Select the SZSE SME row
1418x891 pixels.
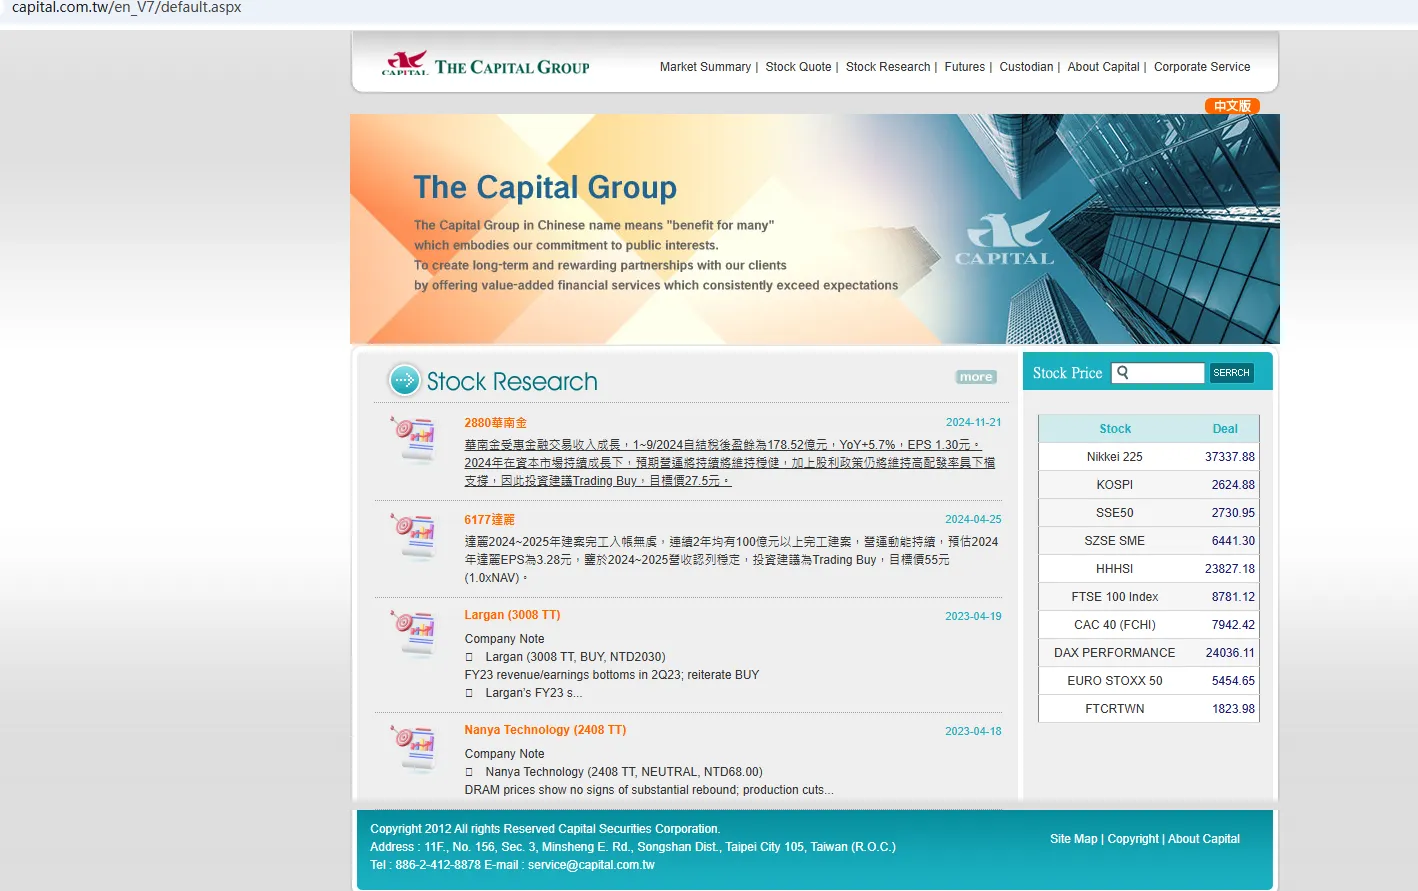[1149, 541]
